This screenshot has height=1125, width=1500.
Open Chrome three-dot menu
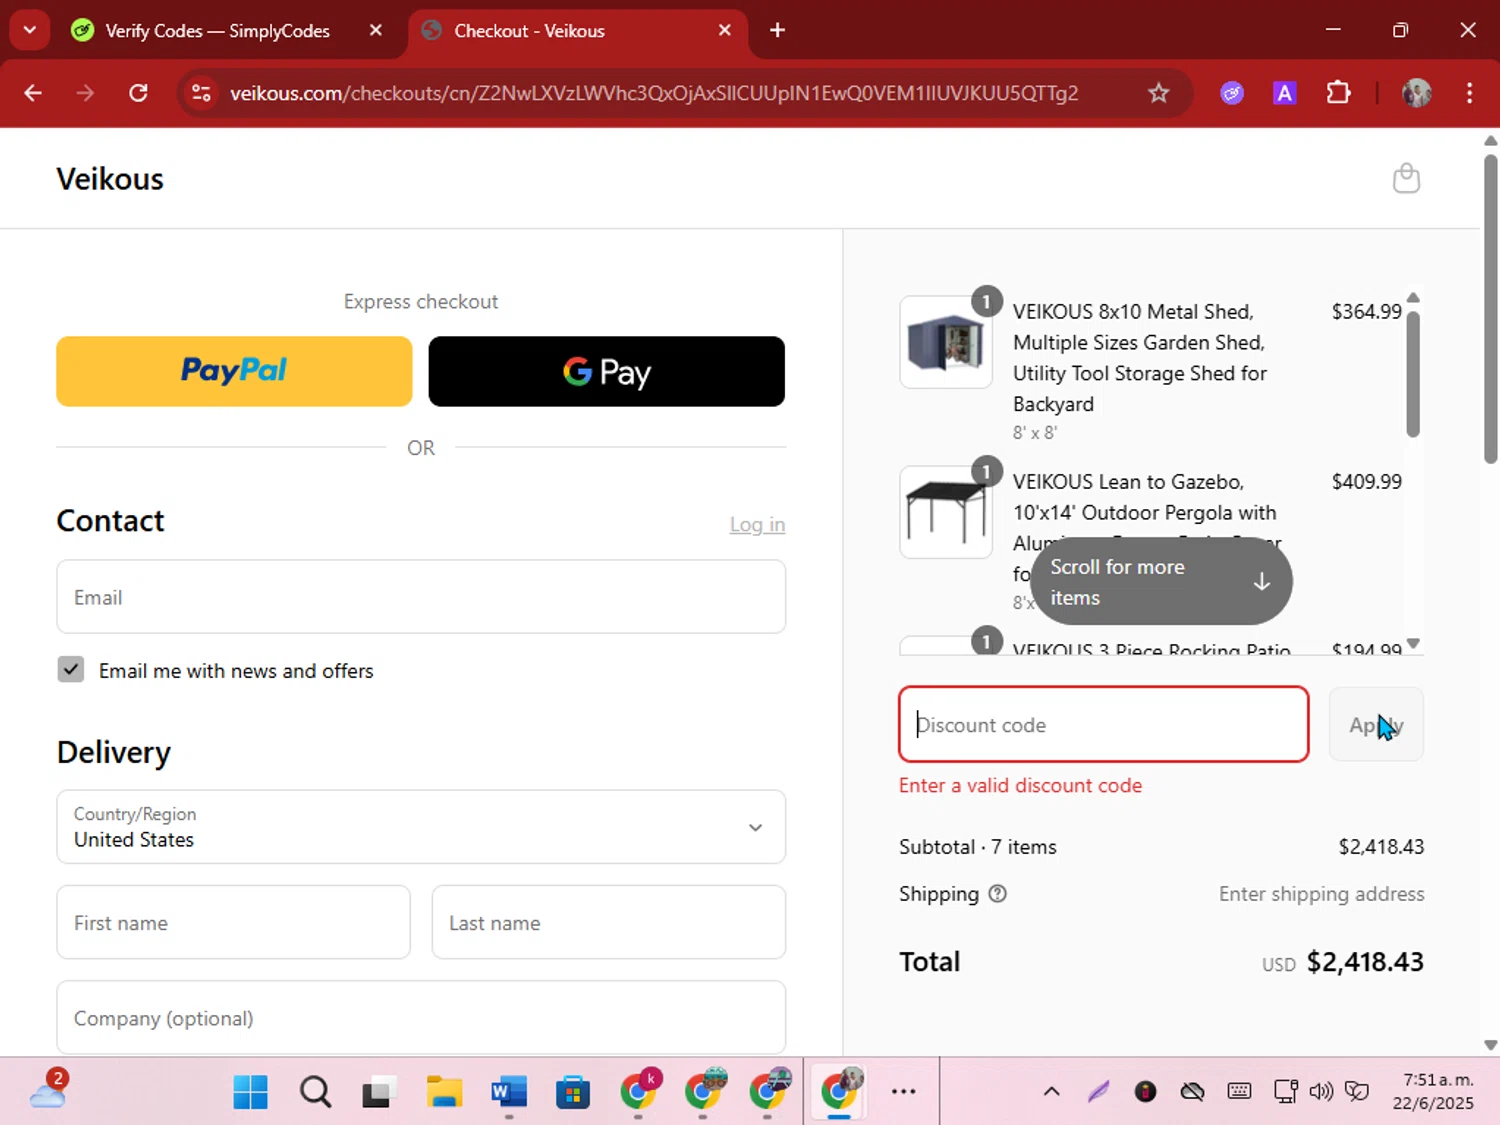1469,93
